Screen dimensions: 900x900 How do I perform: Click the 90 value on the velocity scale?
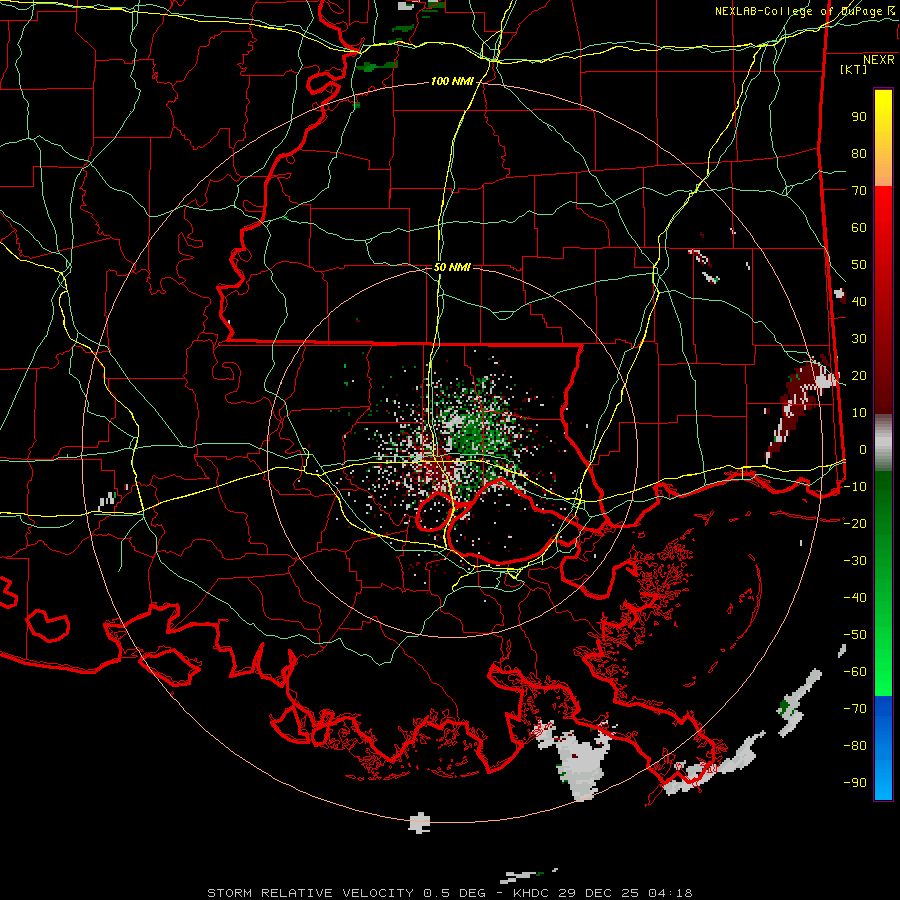pyautogui.click(x=859, y=117)
